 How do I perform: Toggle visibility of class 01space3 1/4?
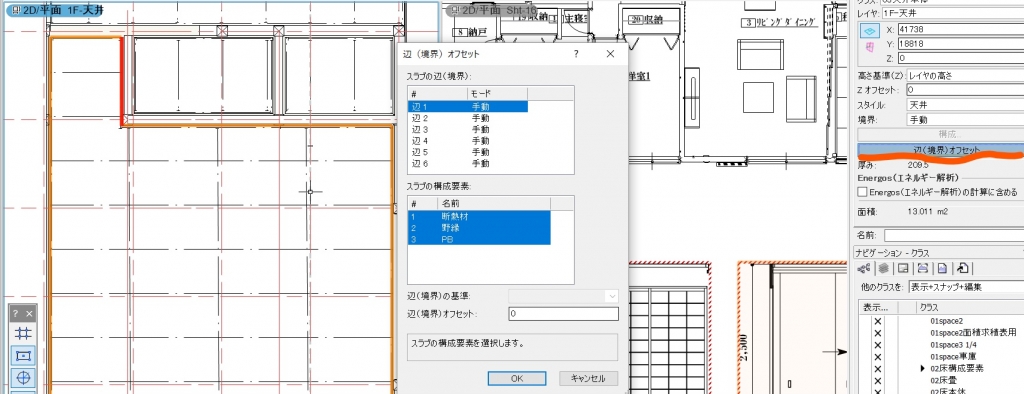tap(878, 345)
